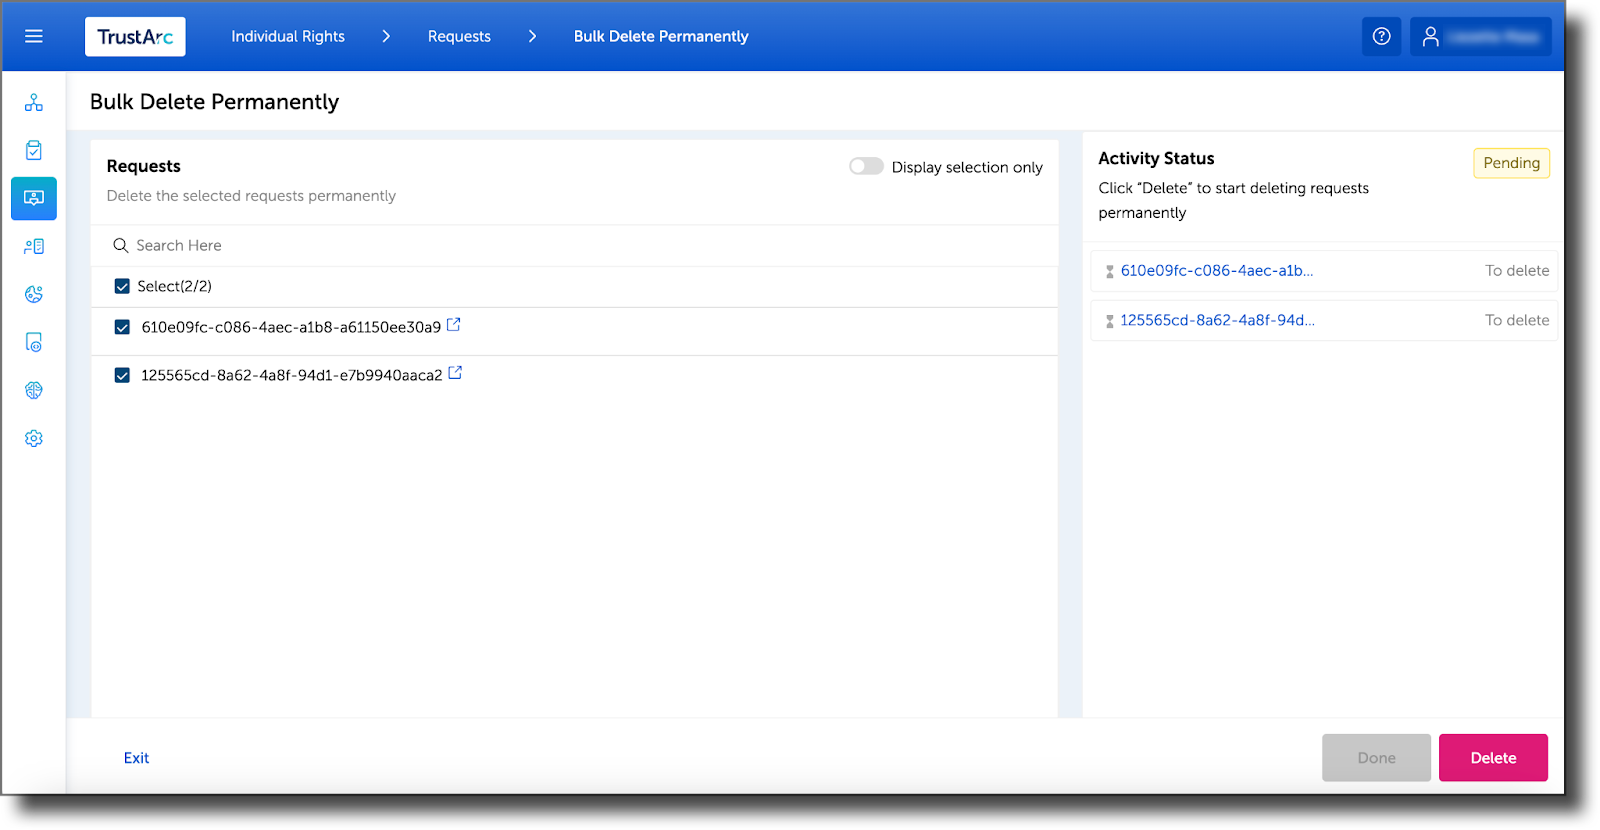The width and height of the screenshot is (1600, 830).
Task: Click hourglass icon beside 125565cd status
Action: click(x=1109, y=321)
